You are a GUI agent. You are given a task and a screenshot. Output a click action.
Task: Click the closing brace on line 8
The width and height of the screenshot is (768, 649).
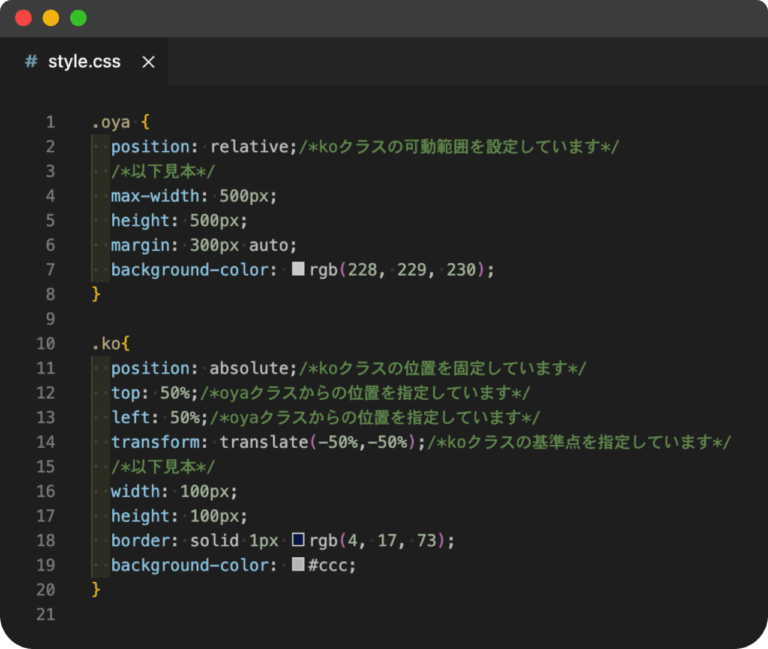[x=96, y=294]
